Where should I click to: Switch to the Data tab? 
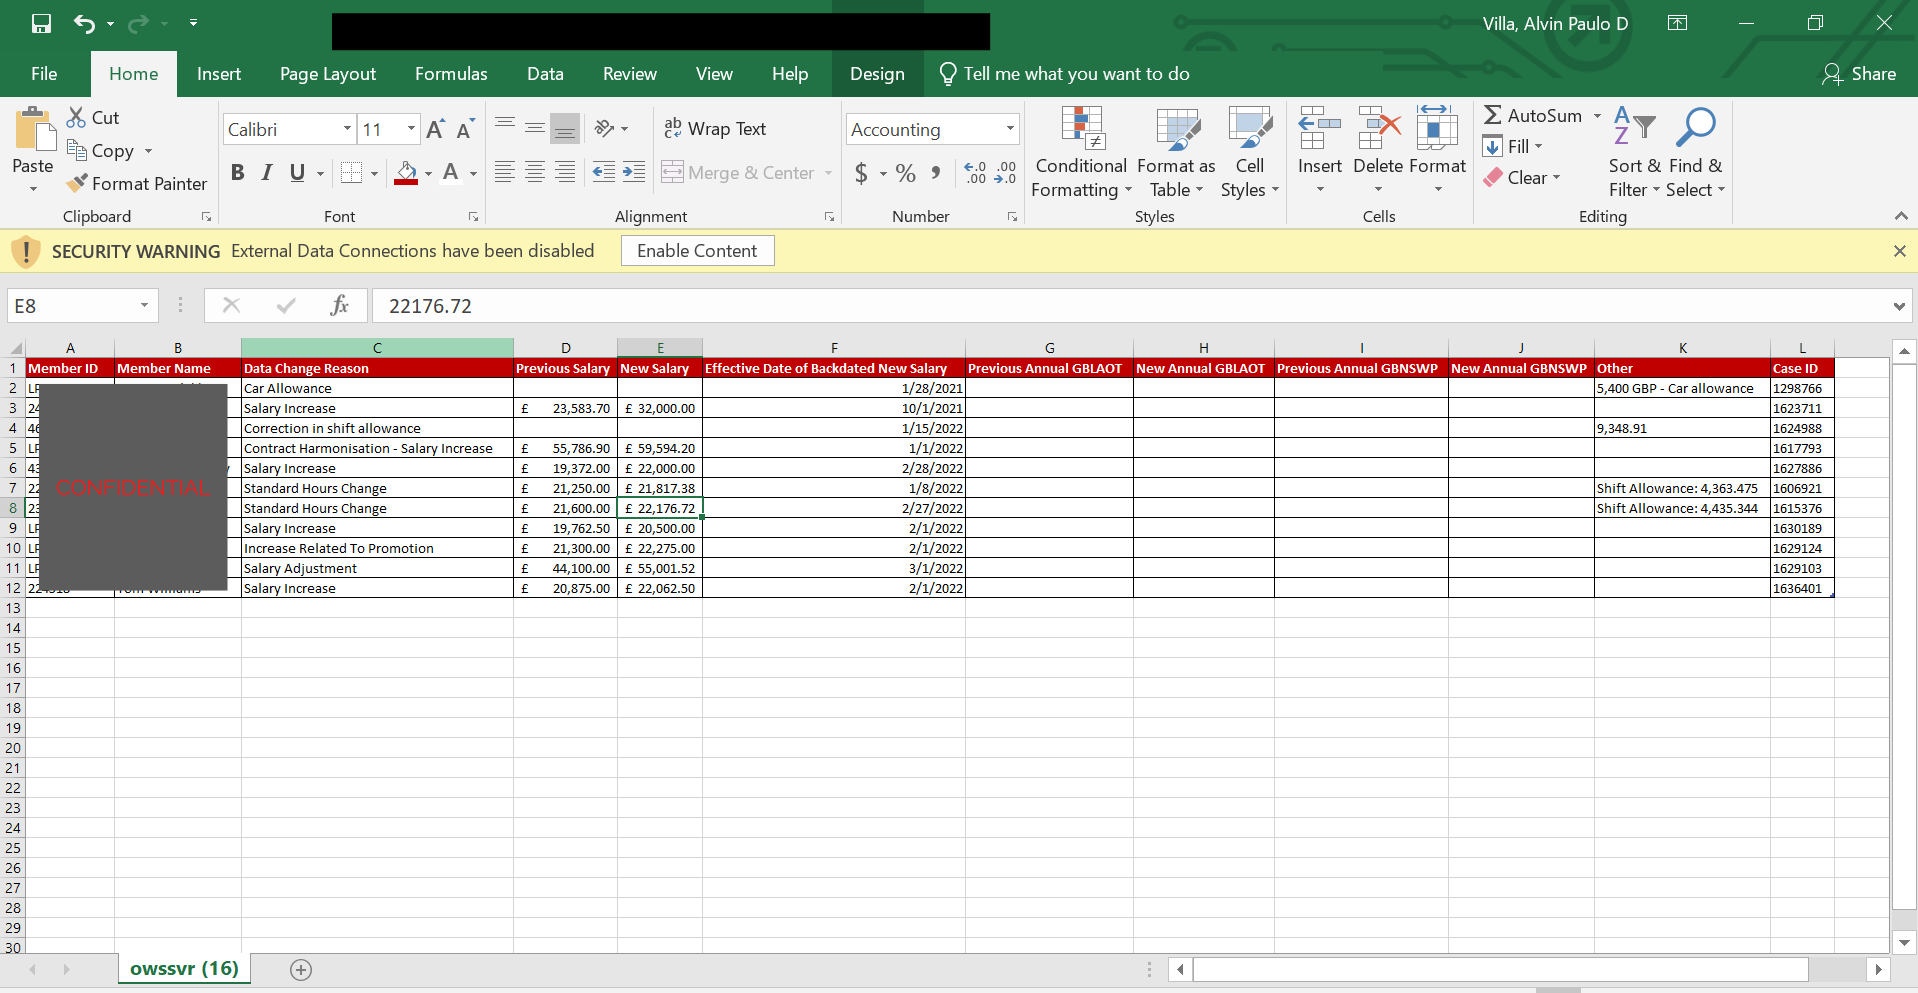(545, 74)
